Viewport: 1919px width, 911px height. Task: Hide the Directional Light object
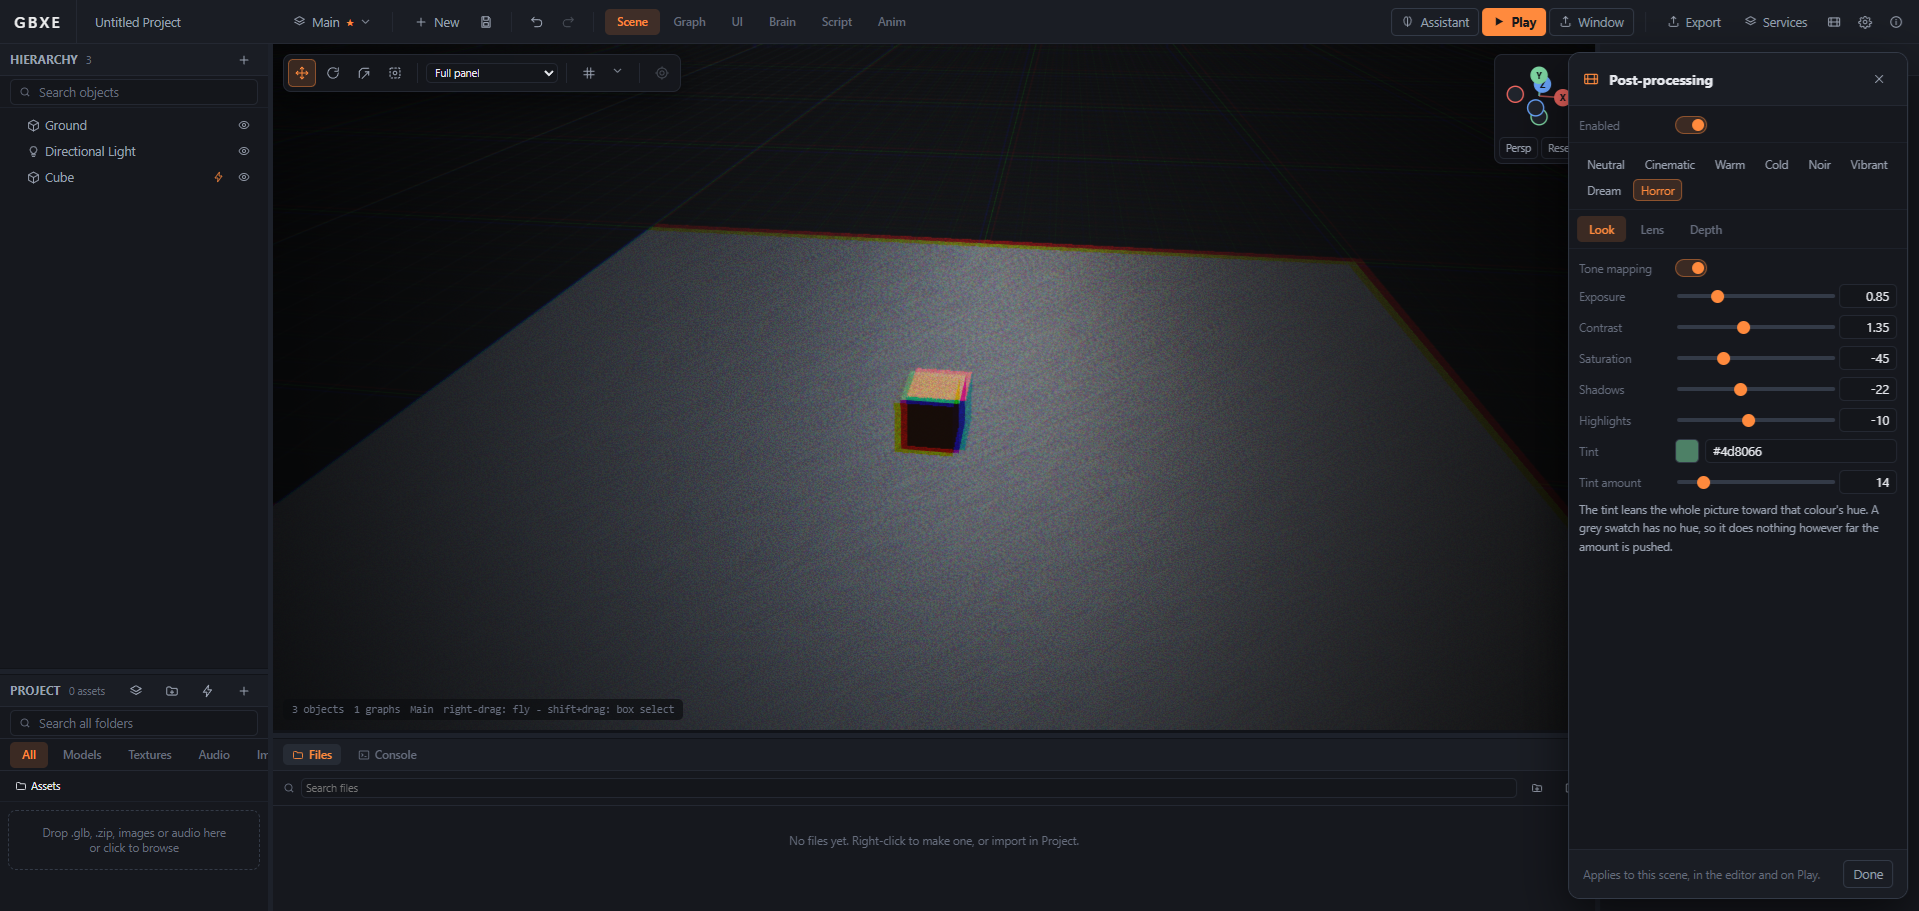pyautogui.click(x=244, y=151)
